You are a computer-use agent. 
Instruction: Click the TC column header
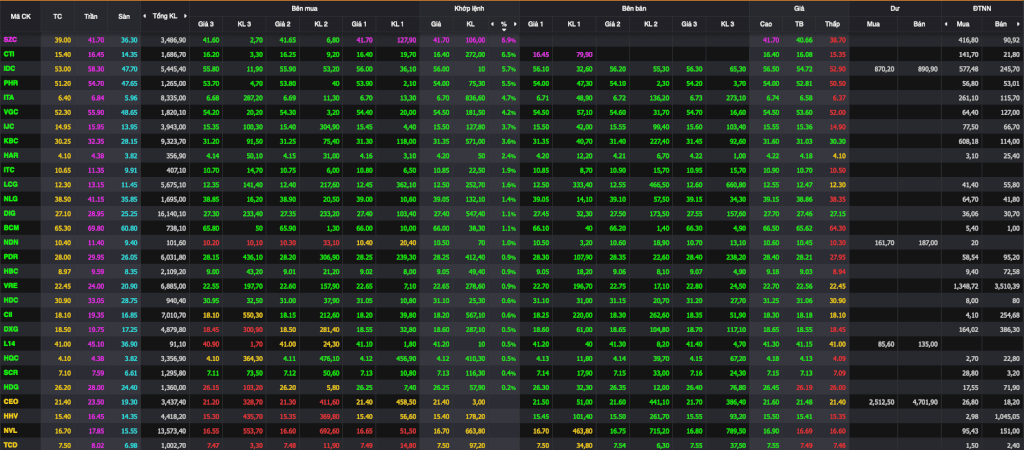(x=57, y=16)
